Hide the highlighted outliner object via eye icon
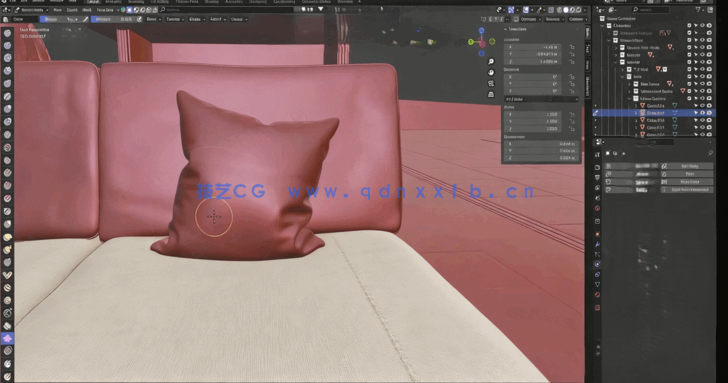The image size is (728, 383). click(702, 113)
